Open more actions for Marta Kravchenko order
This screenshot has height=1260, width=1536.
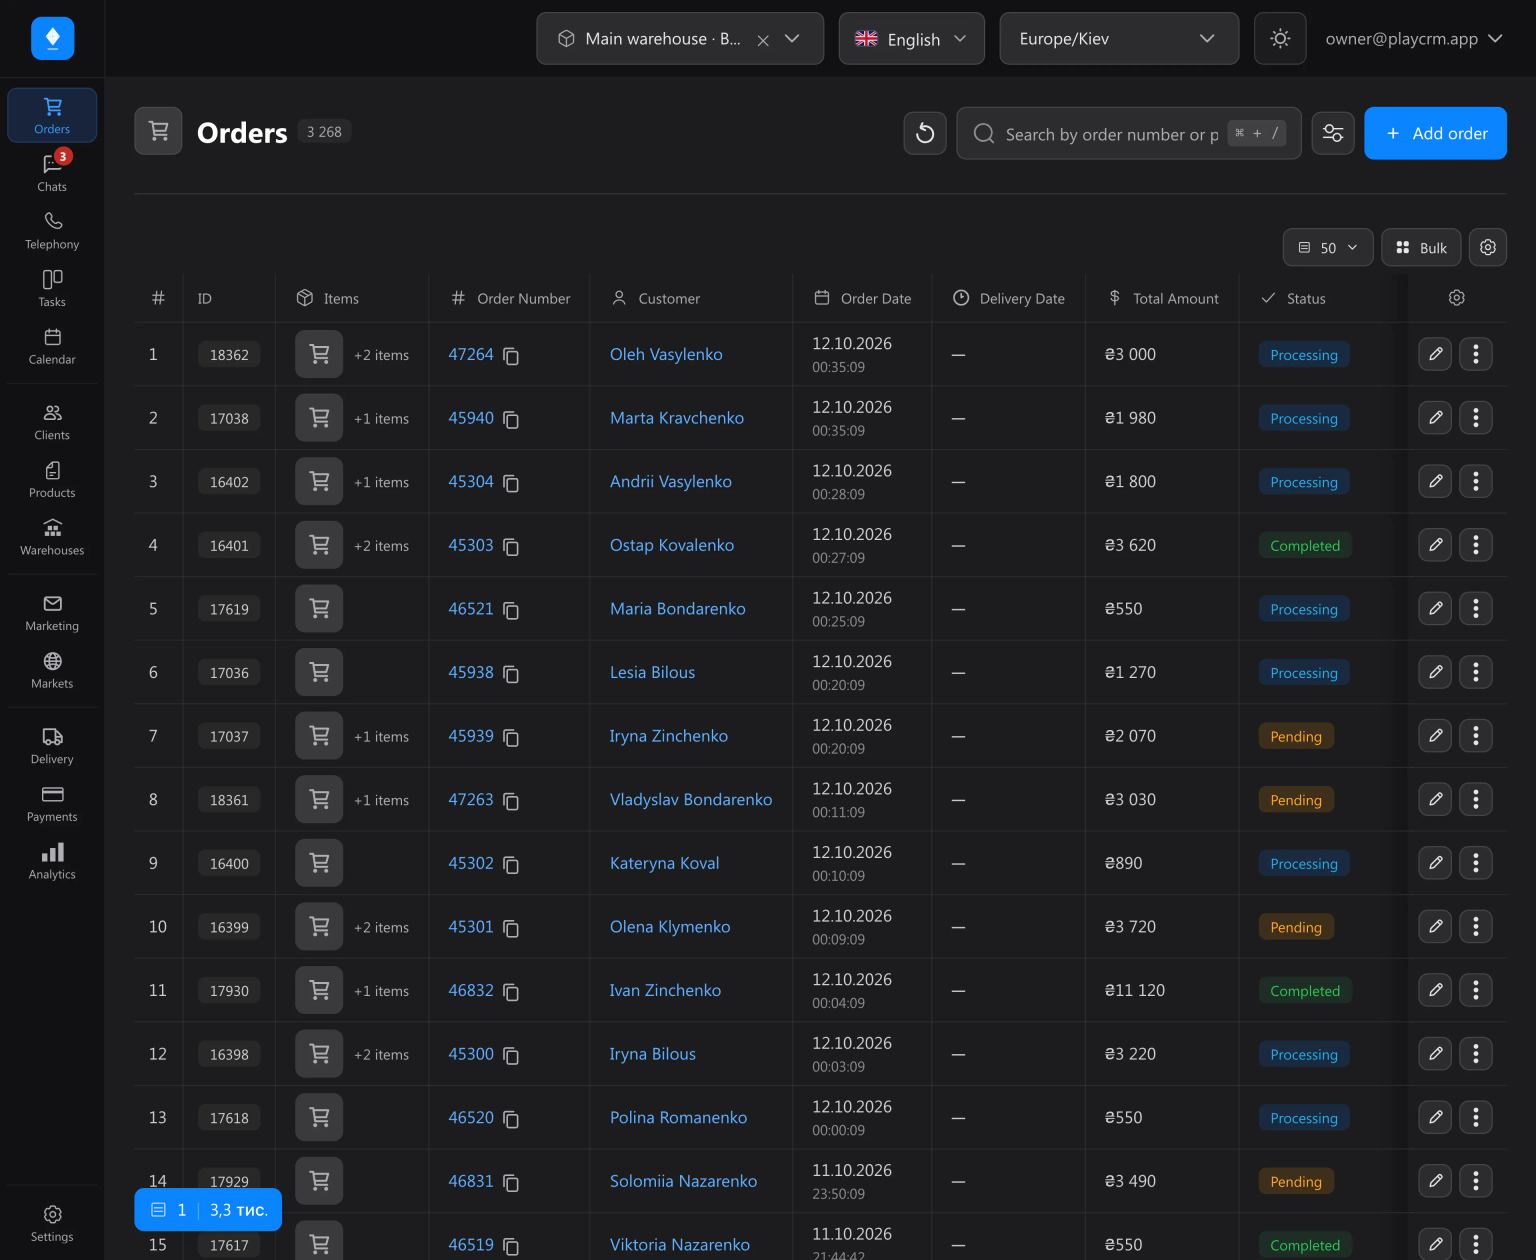click(1476, 418)
